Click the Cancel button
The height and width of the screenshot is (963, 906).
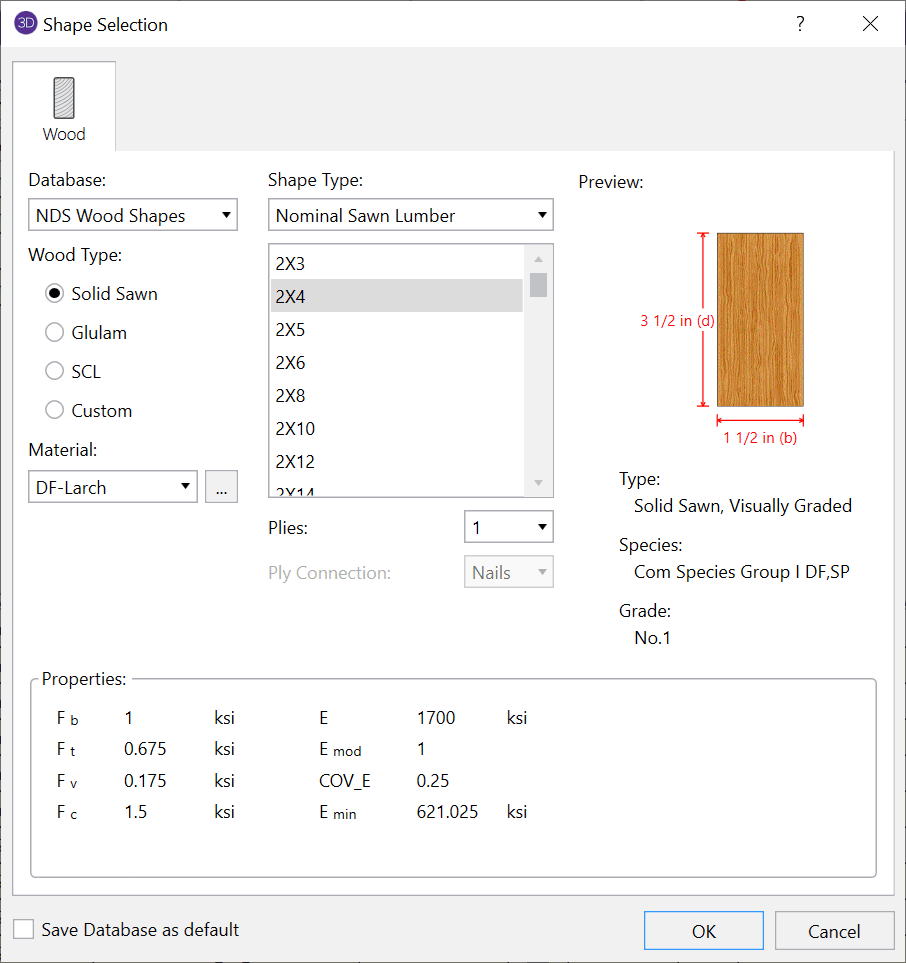coord(834,931)
